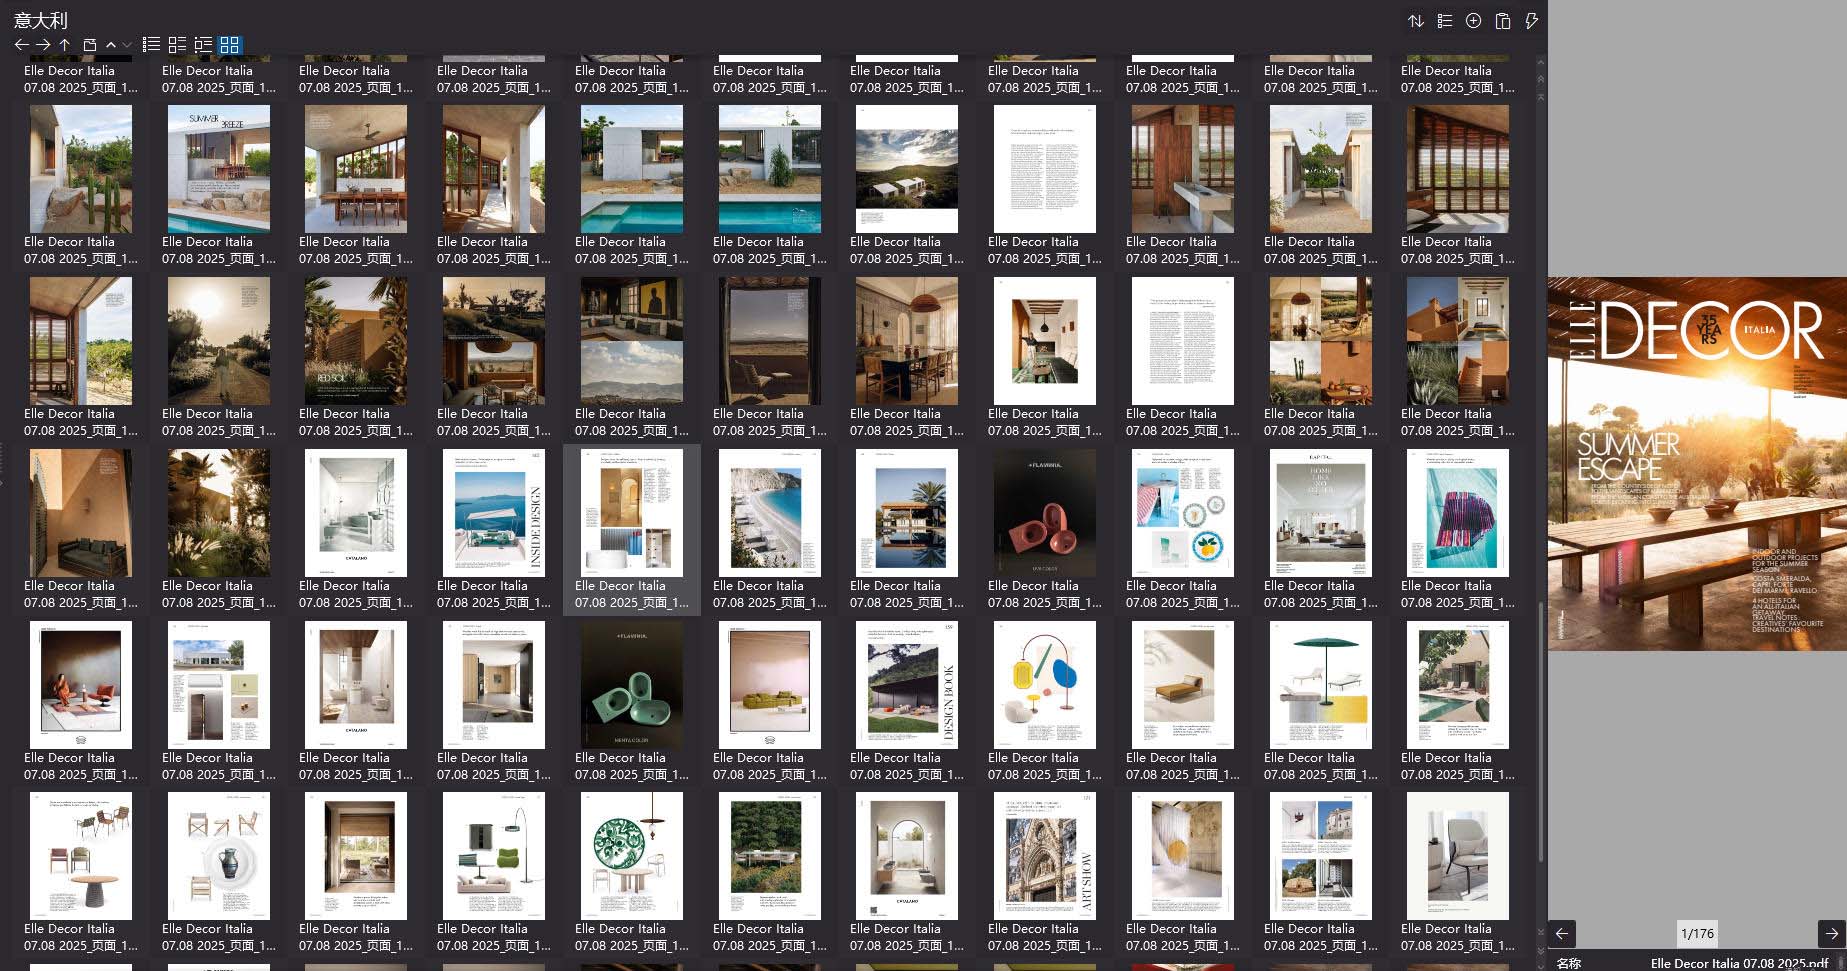Enable the large thumbnail grid view

point(229,45)
